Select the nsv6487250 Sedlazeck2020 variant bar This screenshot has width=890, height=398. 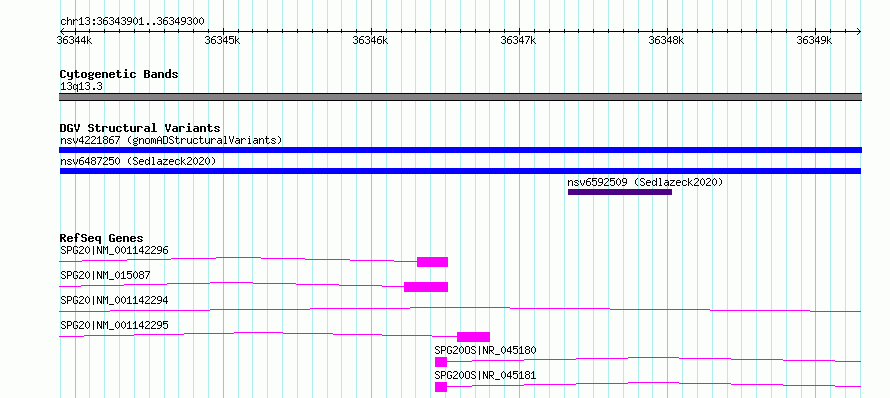click(460, 171)
